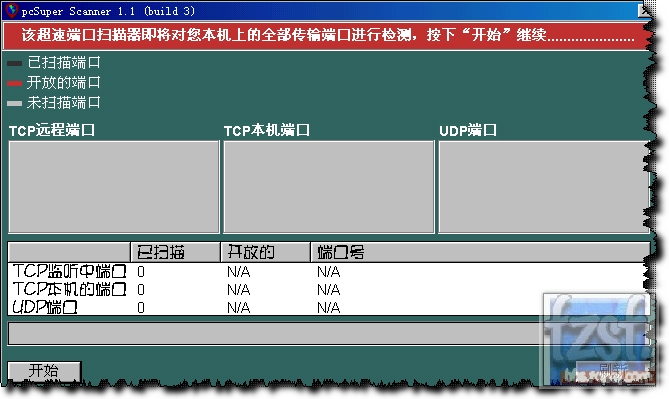Click the 已扫描端口 legend label

pyautogui.click(x=64, y=63)
